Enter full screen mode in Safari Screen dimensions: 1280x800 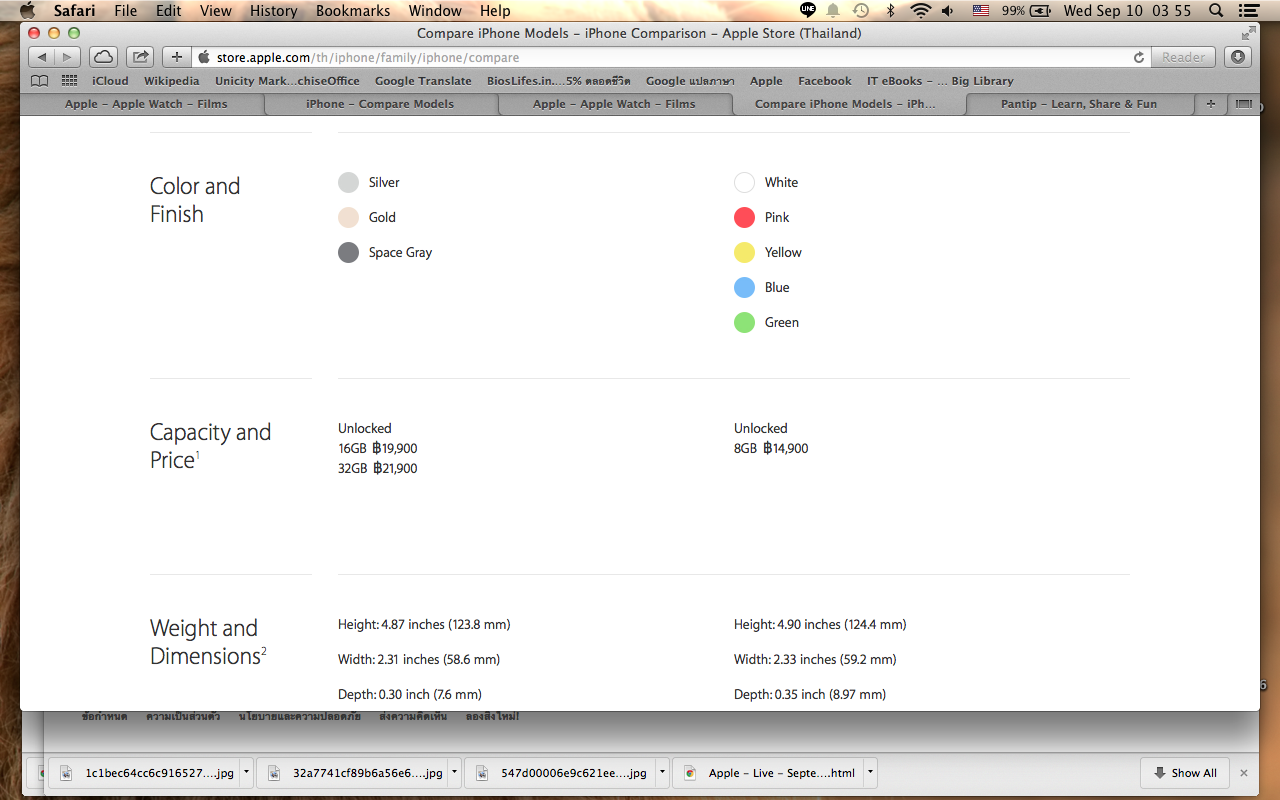point(1248,33)
